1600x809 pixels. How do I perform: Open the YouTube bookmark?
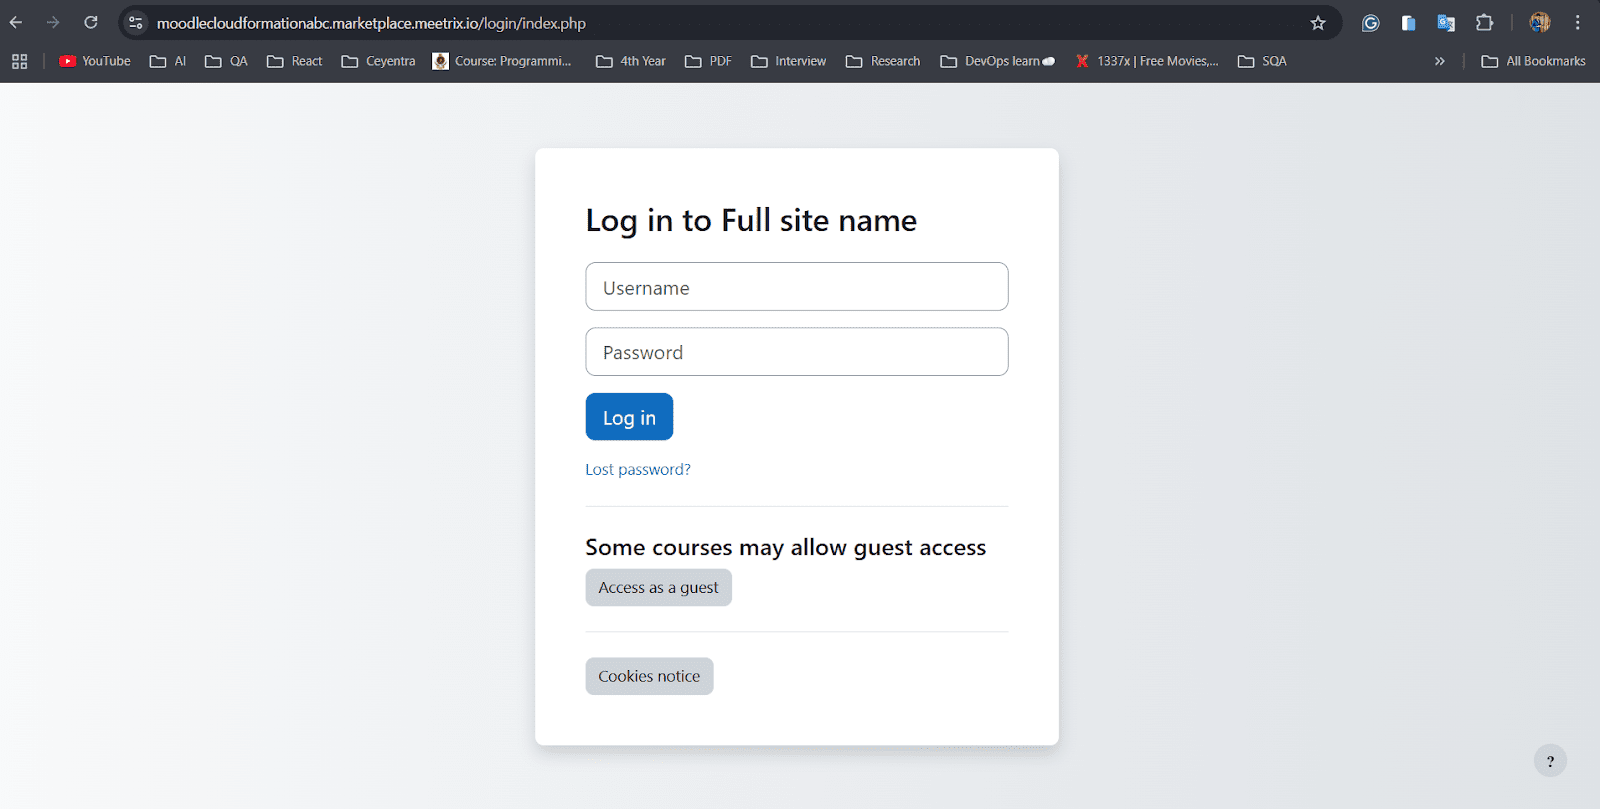(x=95, y=61)
